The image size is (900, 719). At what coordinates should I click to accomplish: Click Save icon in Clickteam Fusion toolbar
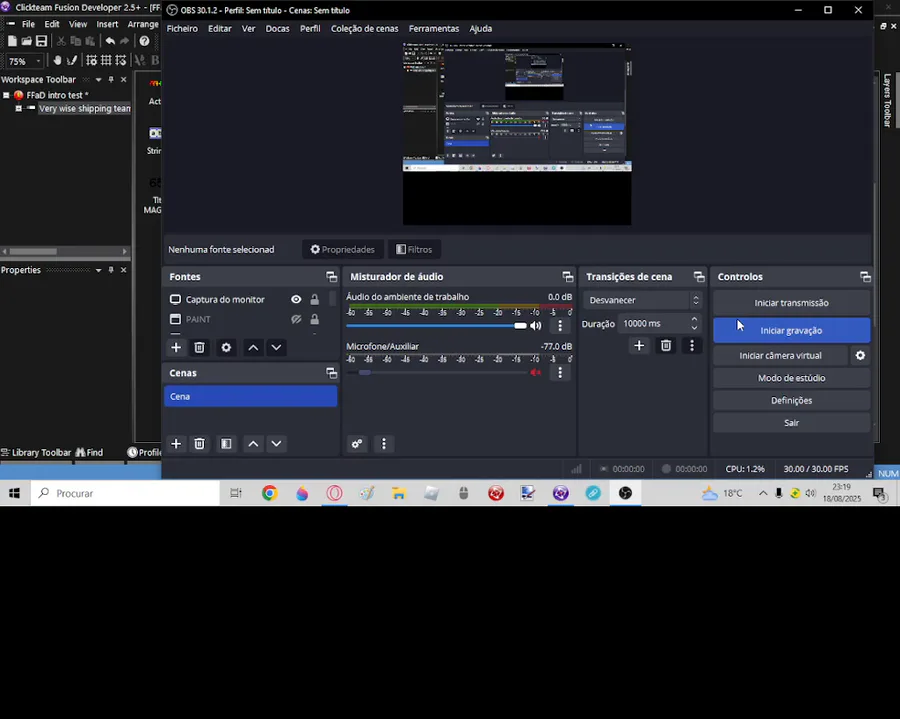[x=41, y=41]
